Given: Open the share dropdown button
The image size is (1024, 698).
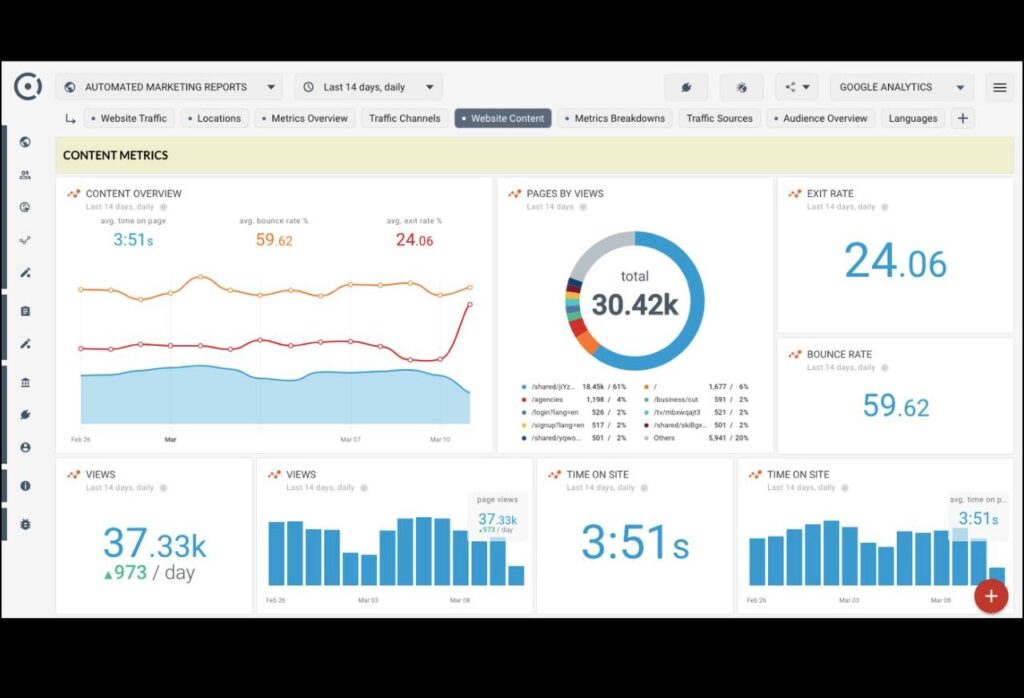Looking at the screenshot, I should click(797, 87).
